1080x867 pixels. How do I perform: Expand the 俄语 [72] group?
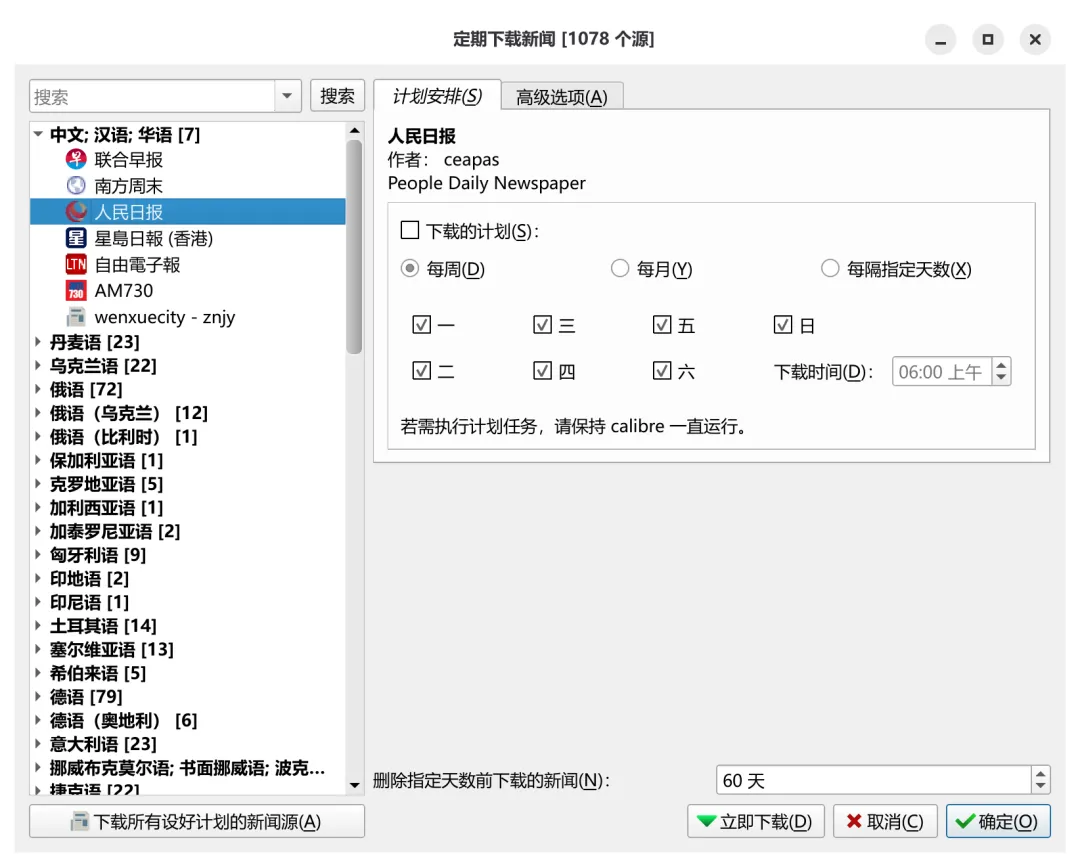tap(39, 389)
